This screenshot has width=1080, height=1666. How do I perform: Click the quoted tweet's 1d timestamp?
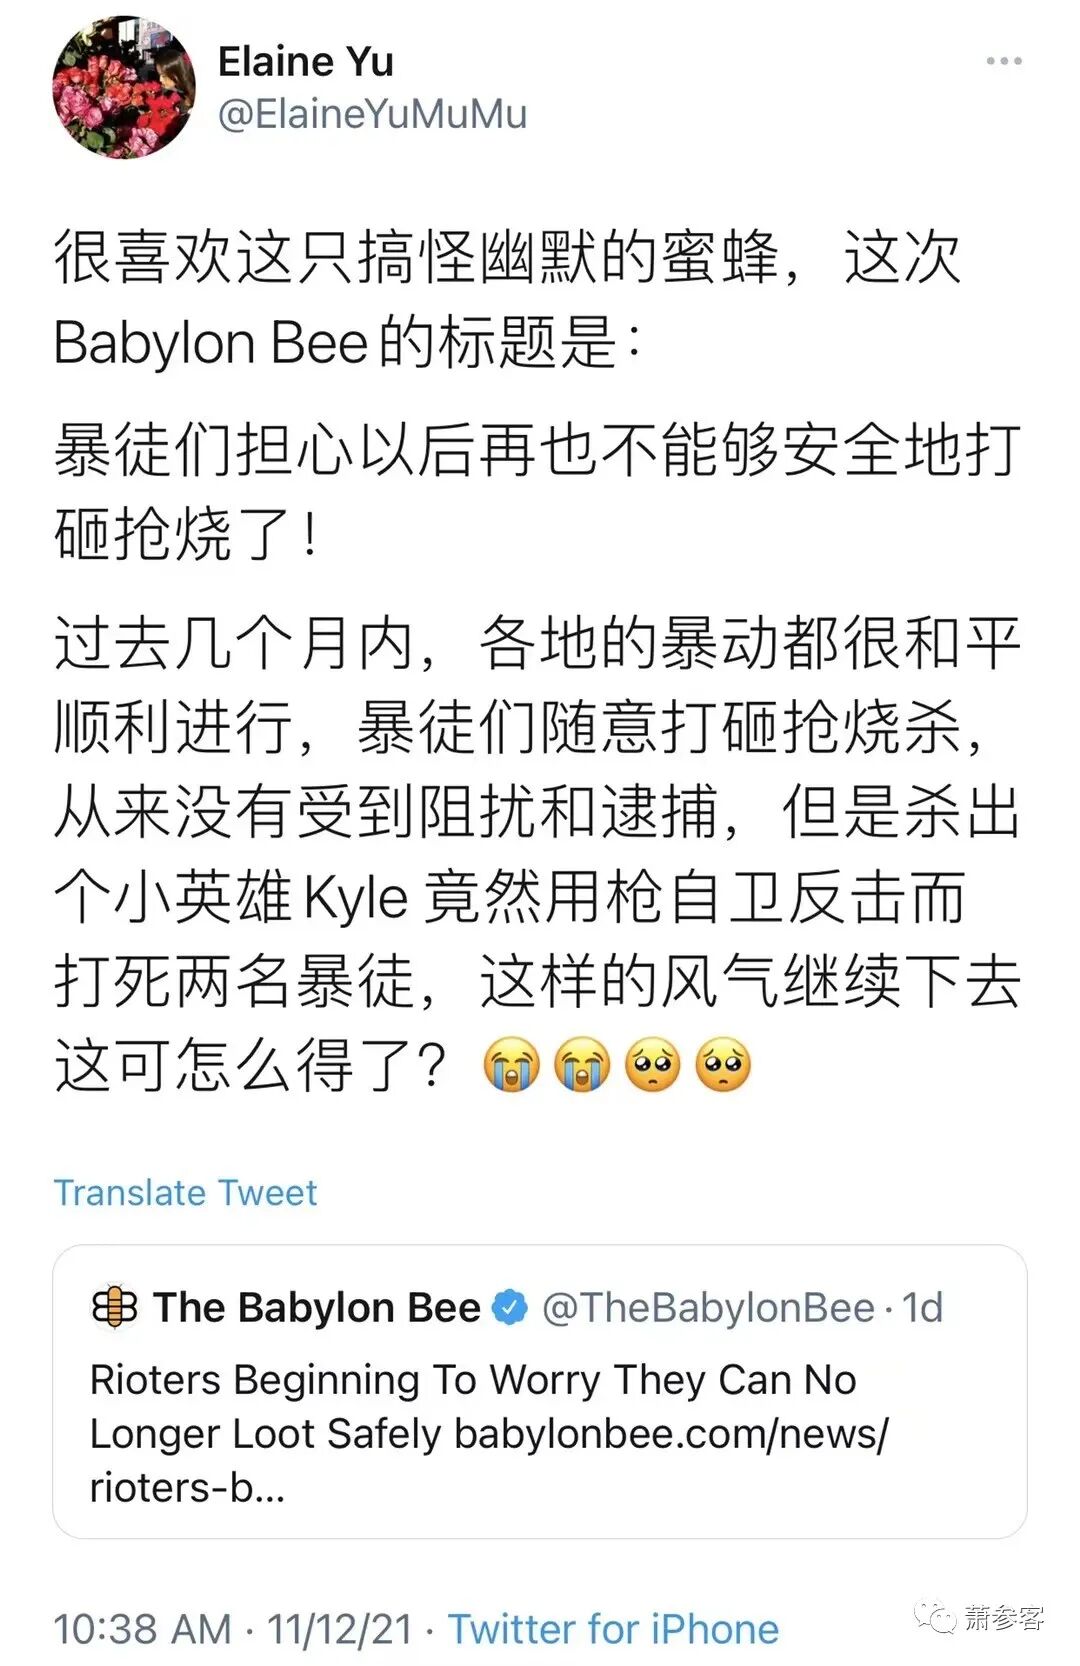click(922, 1307)
